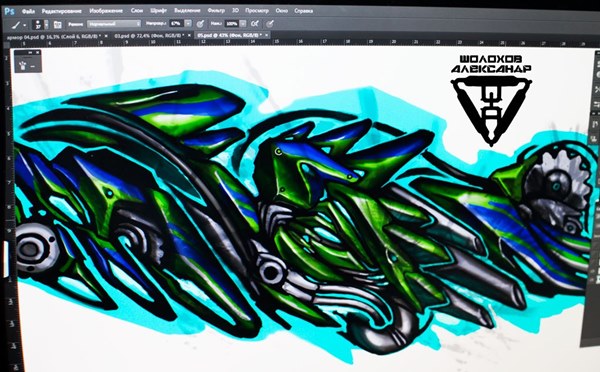Image resolution: width=600 pixels, height=372 pixels.
Task: Open the Файл menu
Action: click(28, 11)
